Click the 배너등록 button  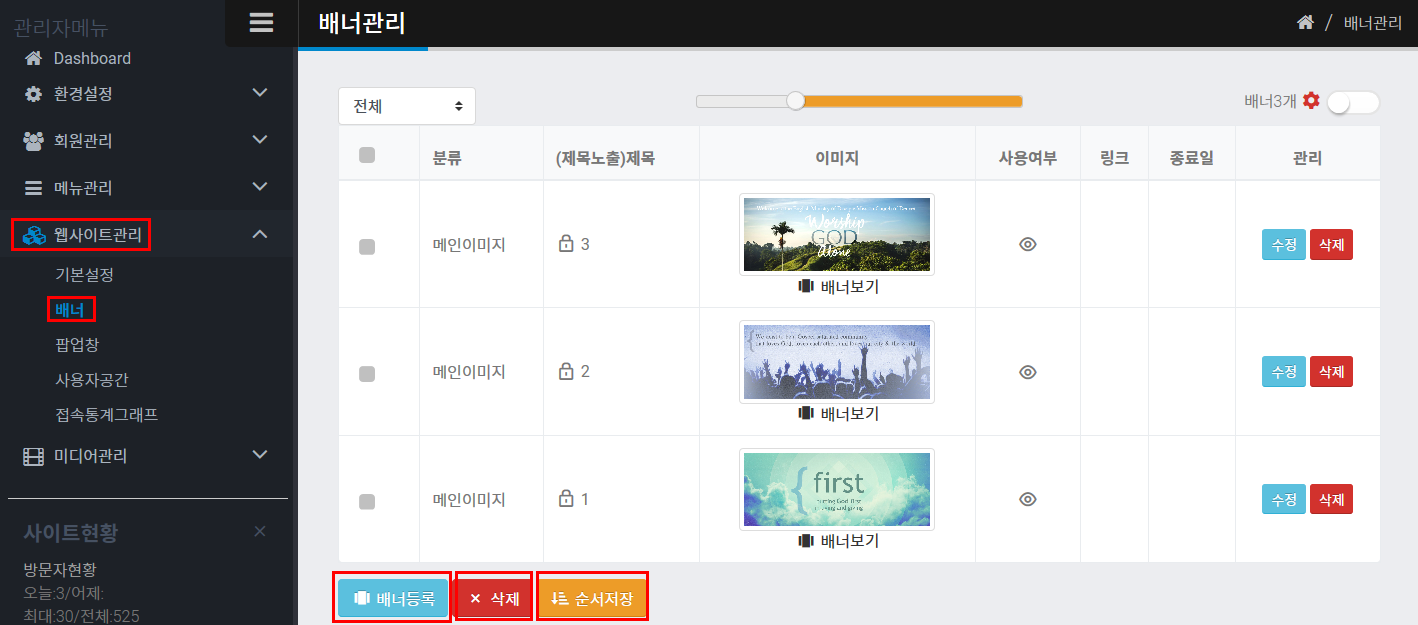(393, 599)
